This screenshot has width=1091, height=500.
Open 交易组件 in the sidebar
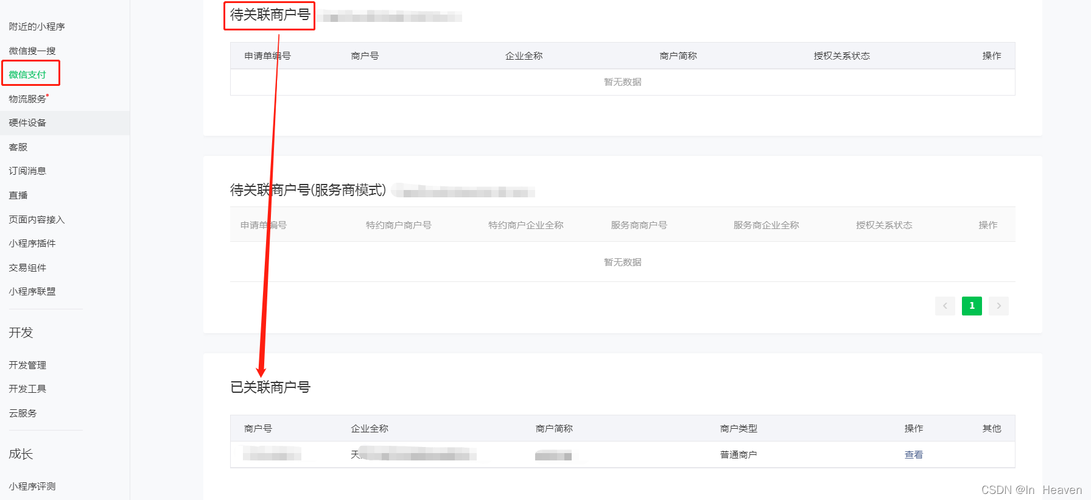pyautogui.click(x=27, y=268)
